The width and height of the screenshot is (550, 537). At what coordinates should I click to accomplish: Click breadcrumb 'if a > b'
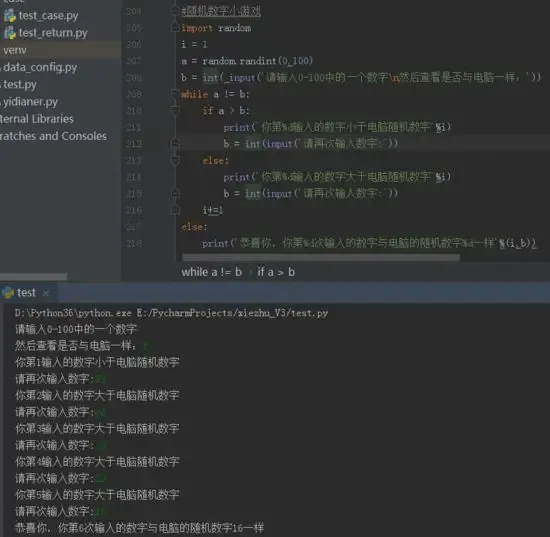(x=276, y=272)
